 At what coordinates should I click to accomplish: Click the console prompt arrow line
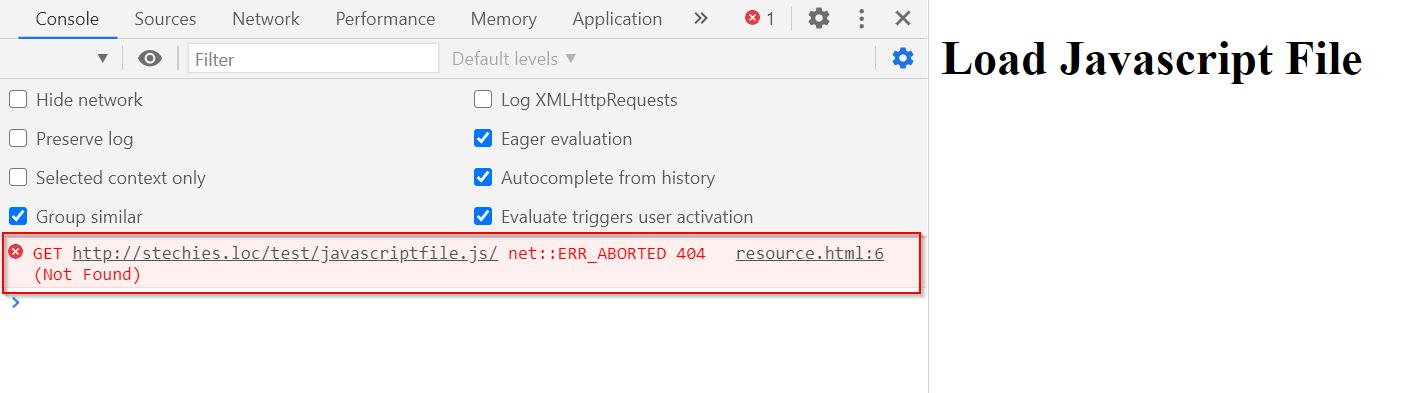click(x=464, y=303)
